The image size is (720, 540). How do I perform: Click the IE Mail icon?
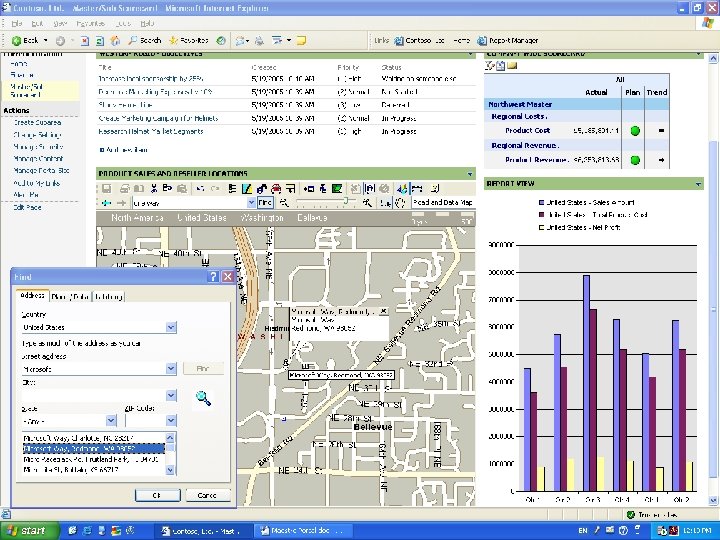click(240, 41)
